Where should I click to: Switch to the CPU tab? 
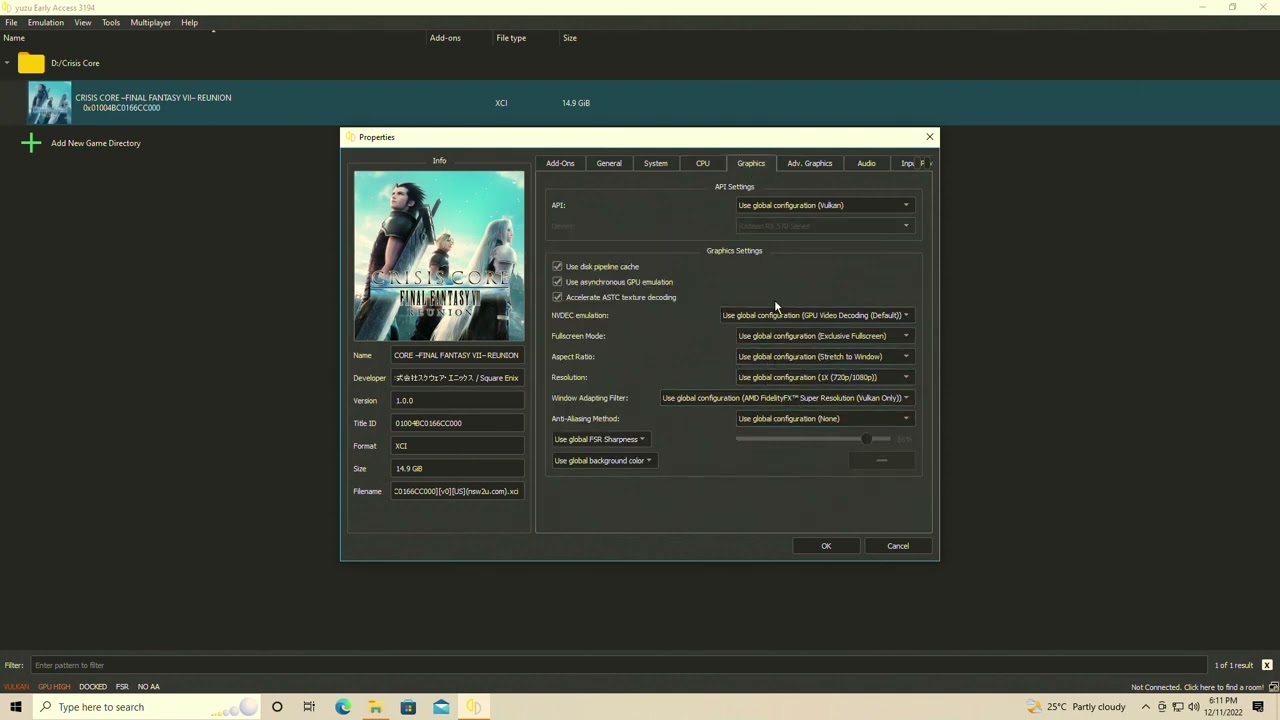(703, 163)
